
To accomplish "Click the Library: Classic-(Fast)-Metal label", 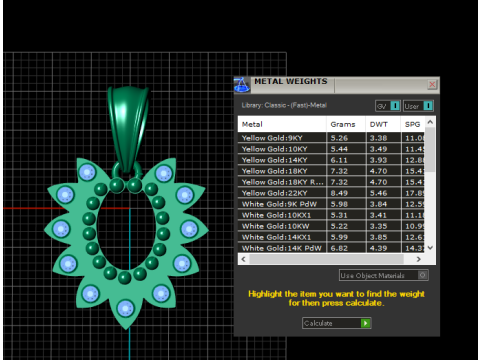I will (284, 105).
